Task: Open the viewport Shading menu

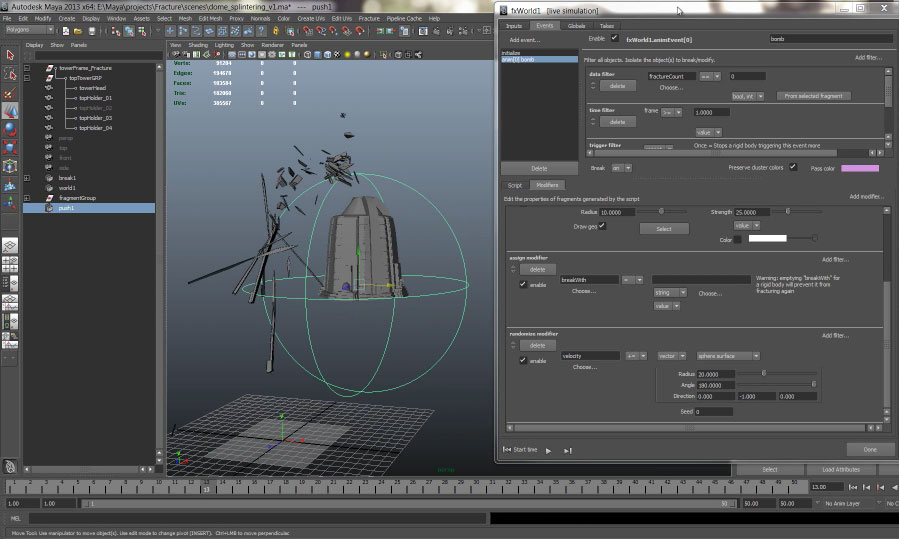Action: click(x=198, y=45)
